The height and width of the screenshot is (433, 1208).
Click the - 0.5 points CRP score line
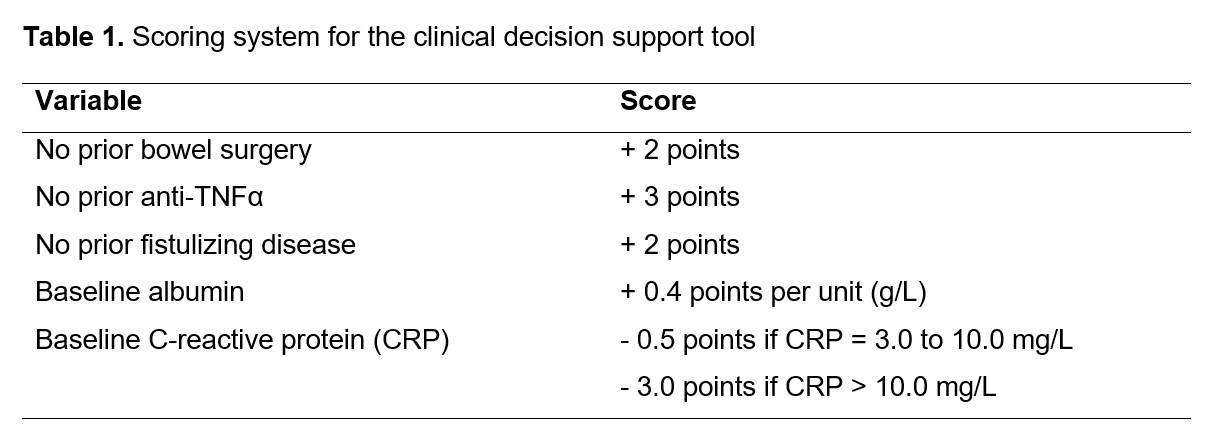pos(846,340)
